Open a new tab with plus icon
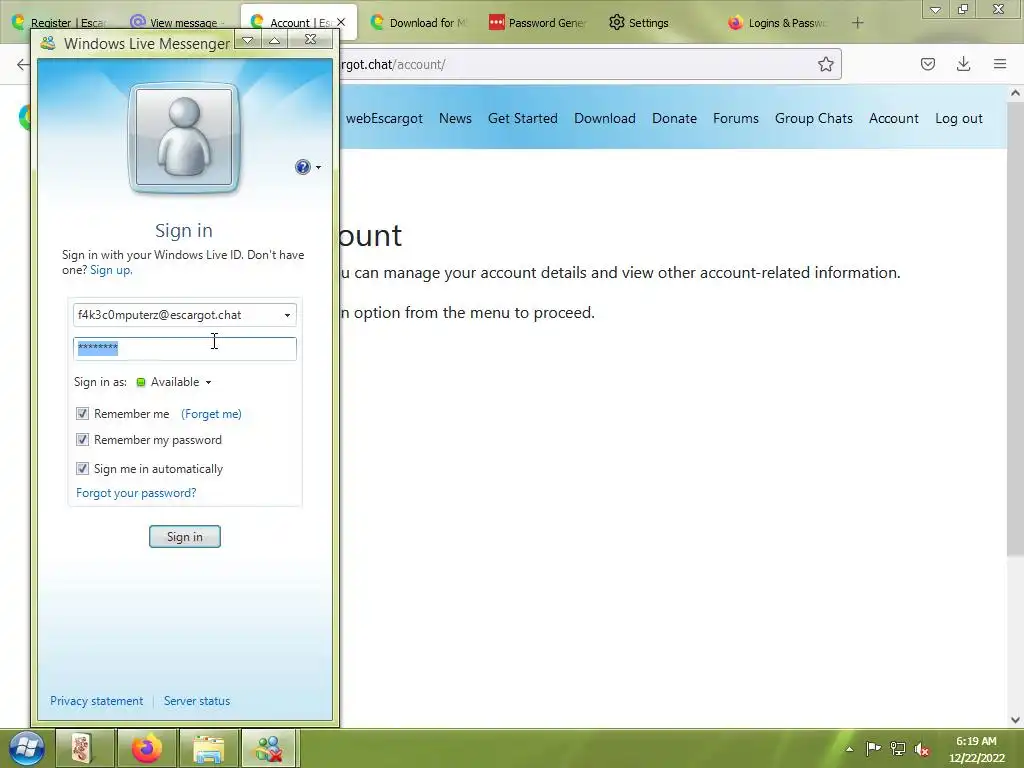The height and width of the screenshot is (768, 1024). pyautogui.click(x=857, y=23)
